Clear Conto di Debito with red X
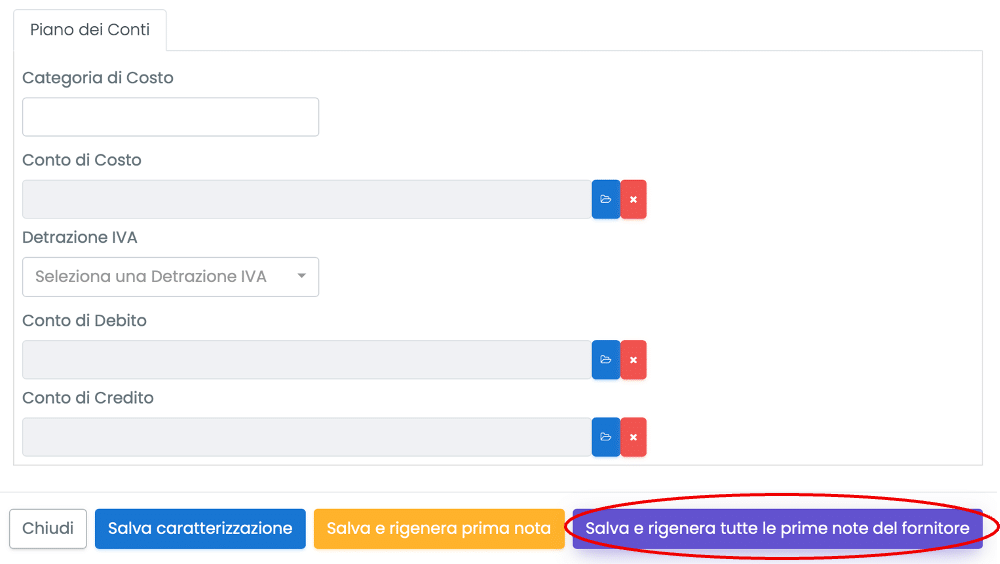 633,360
